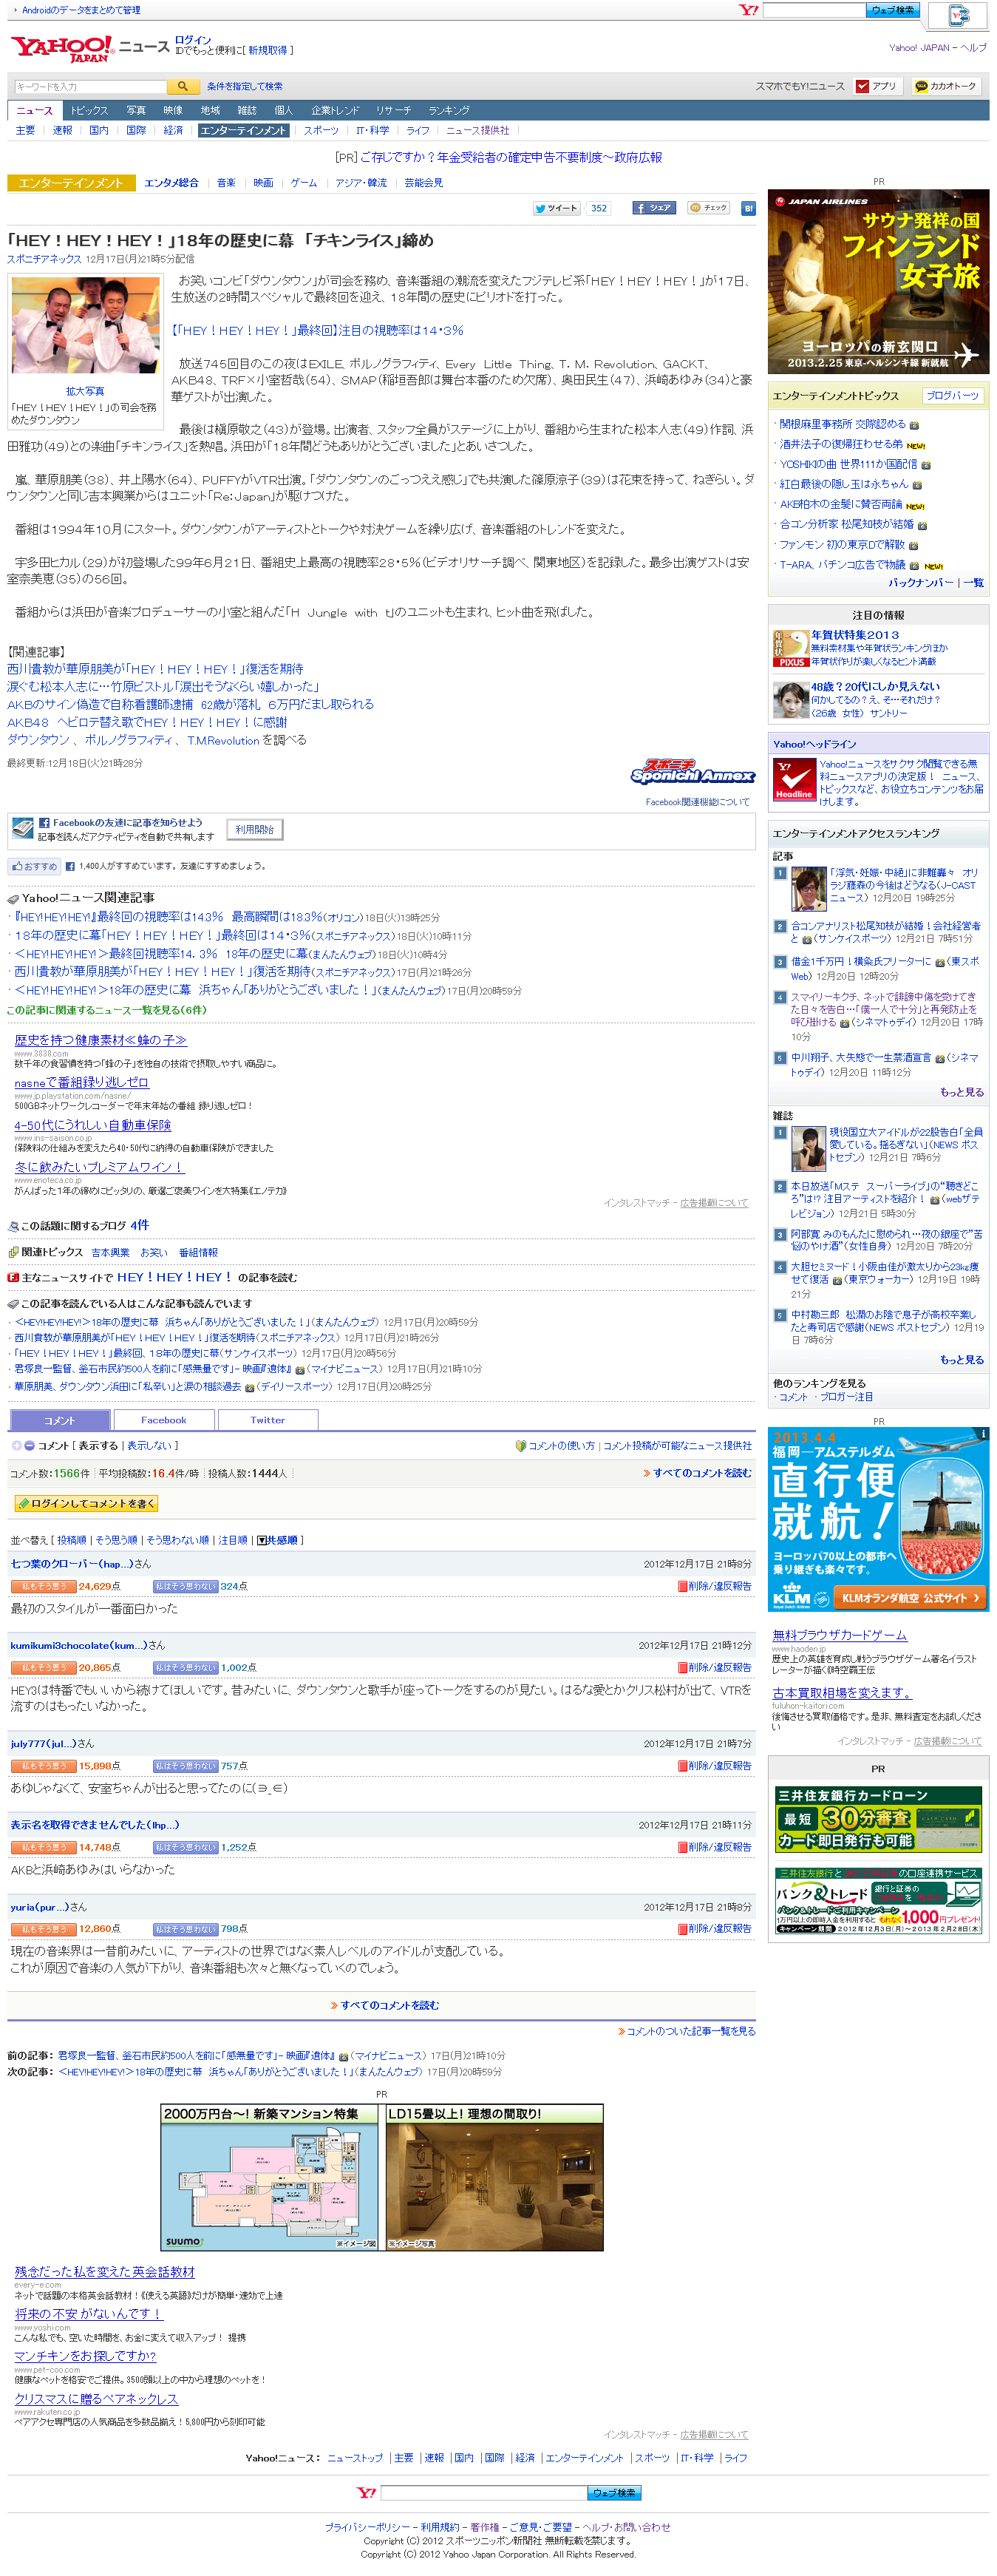Viewport: 997px width, 2576px height.
Task: Select the スポーツ category
Action: coord(321,130)
